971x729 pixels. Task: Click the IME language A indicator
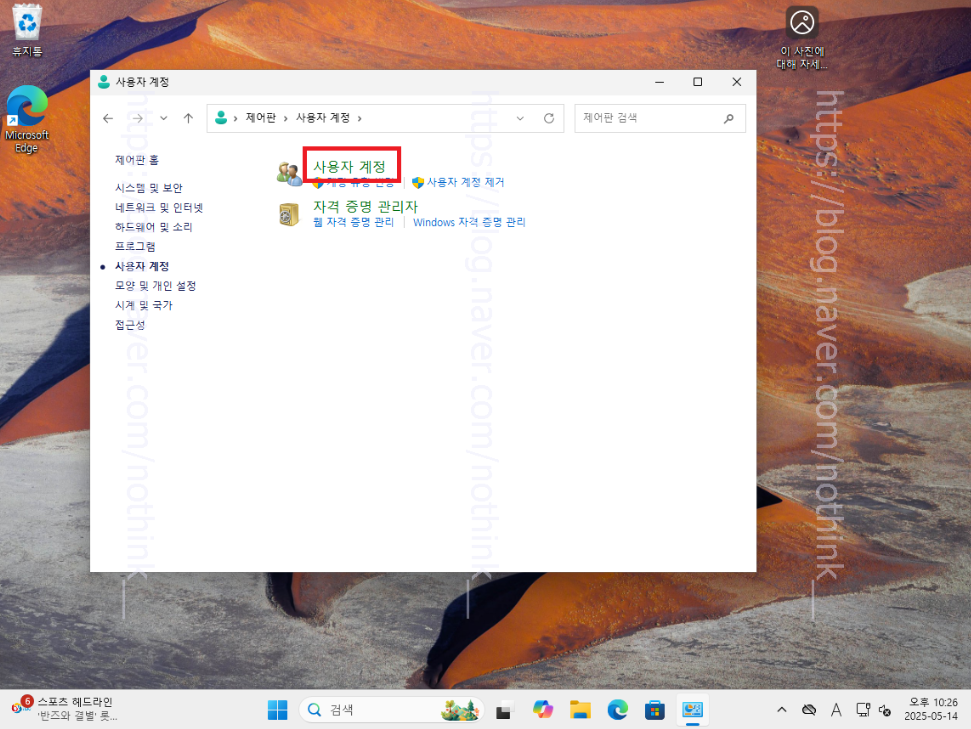[x=836, y=710]
